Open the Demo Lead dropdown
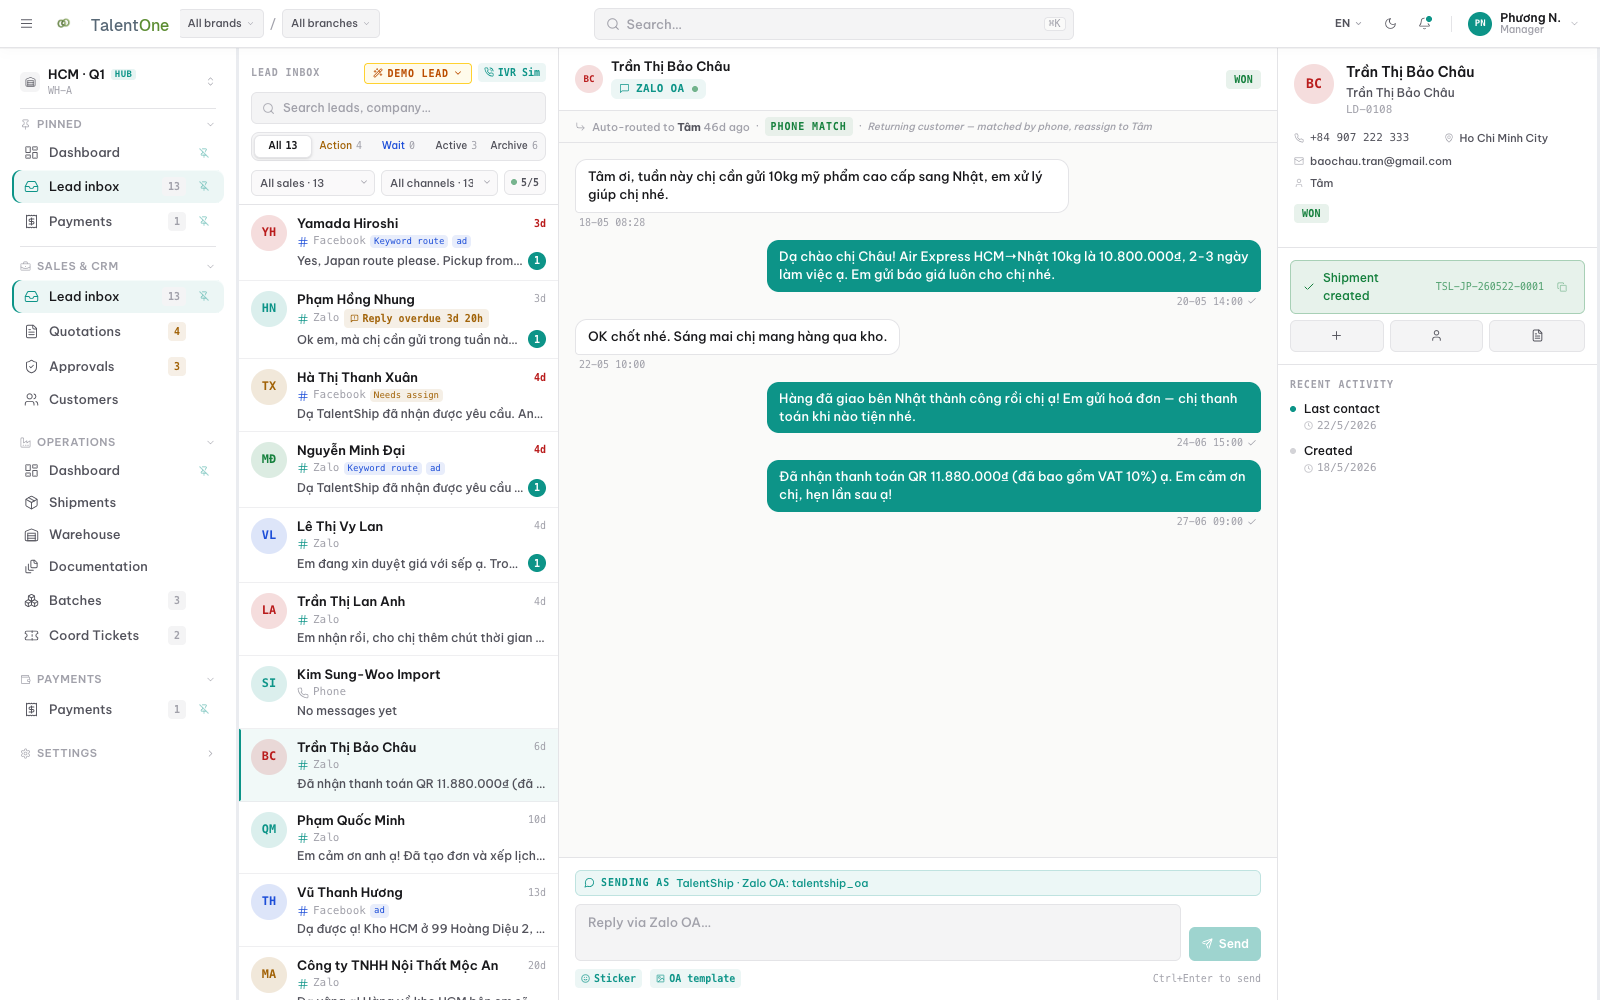This screenshot has height=1000, width=1600. 418,73
